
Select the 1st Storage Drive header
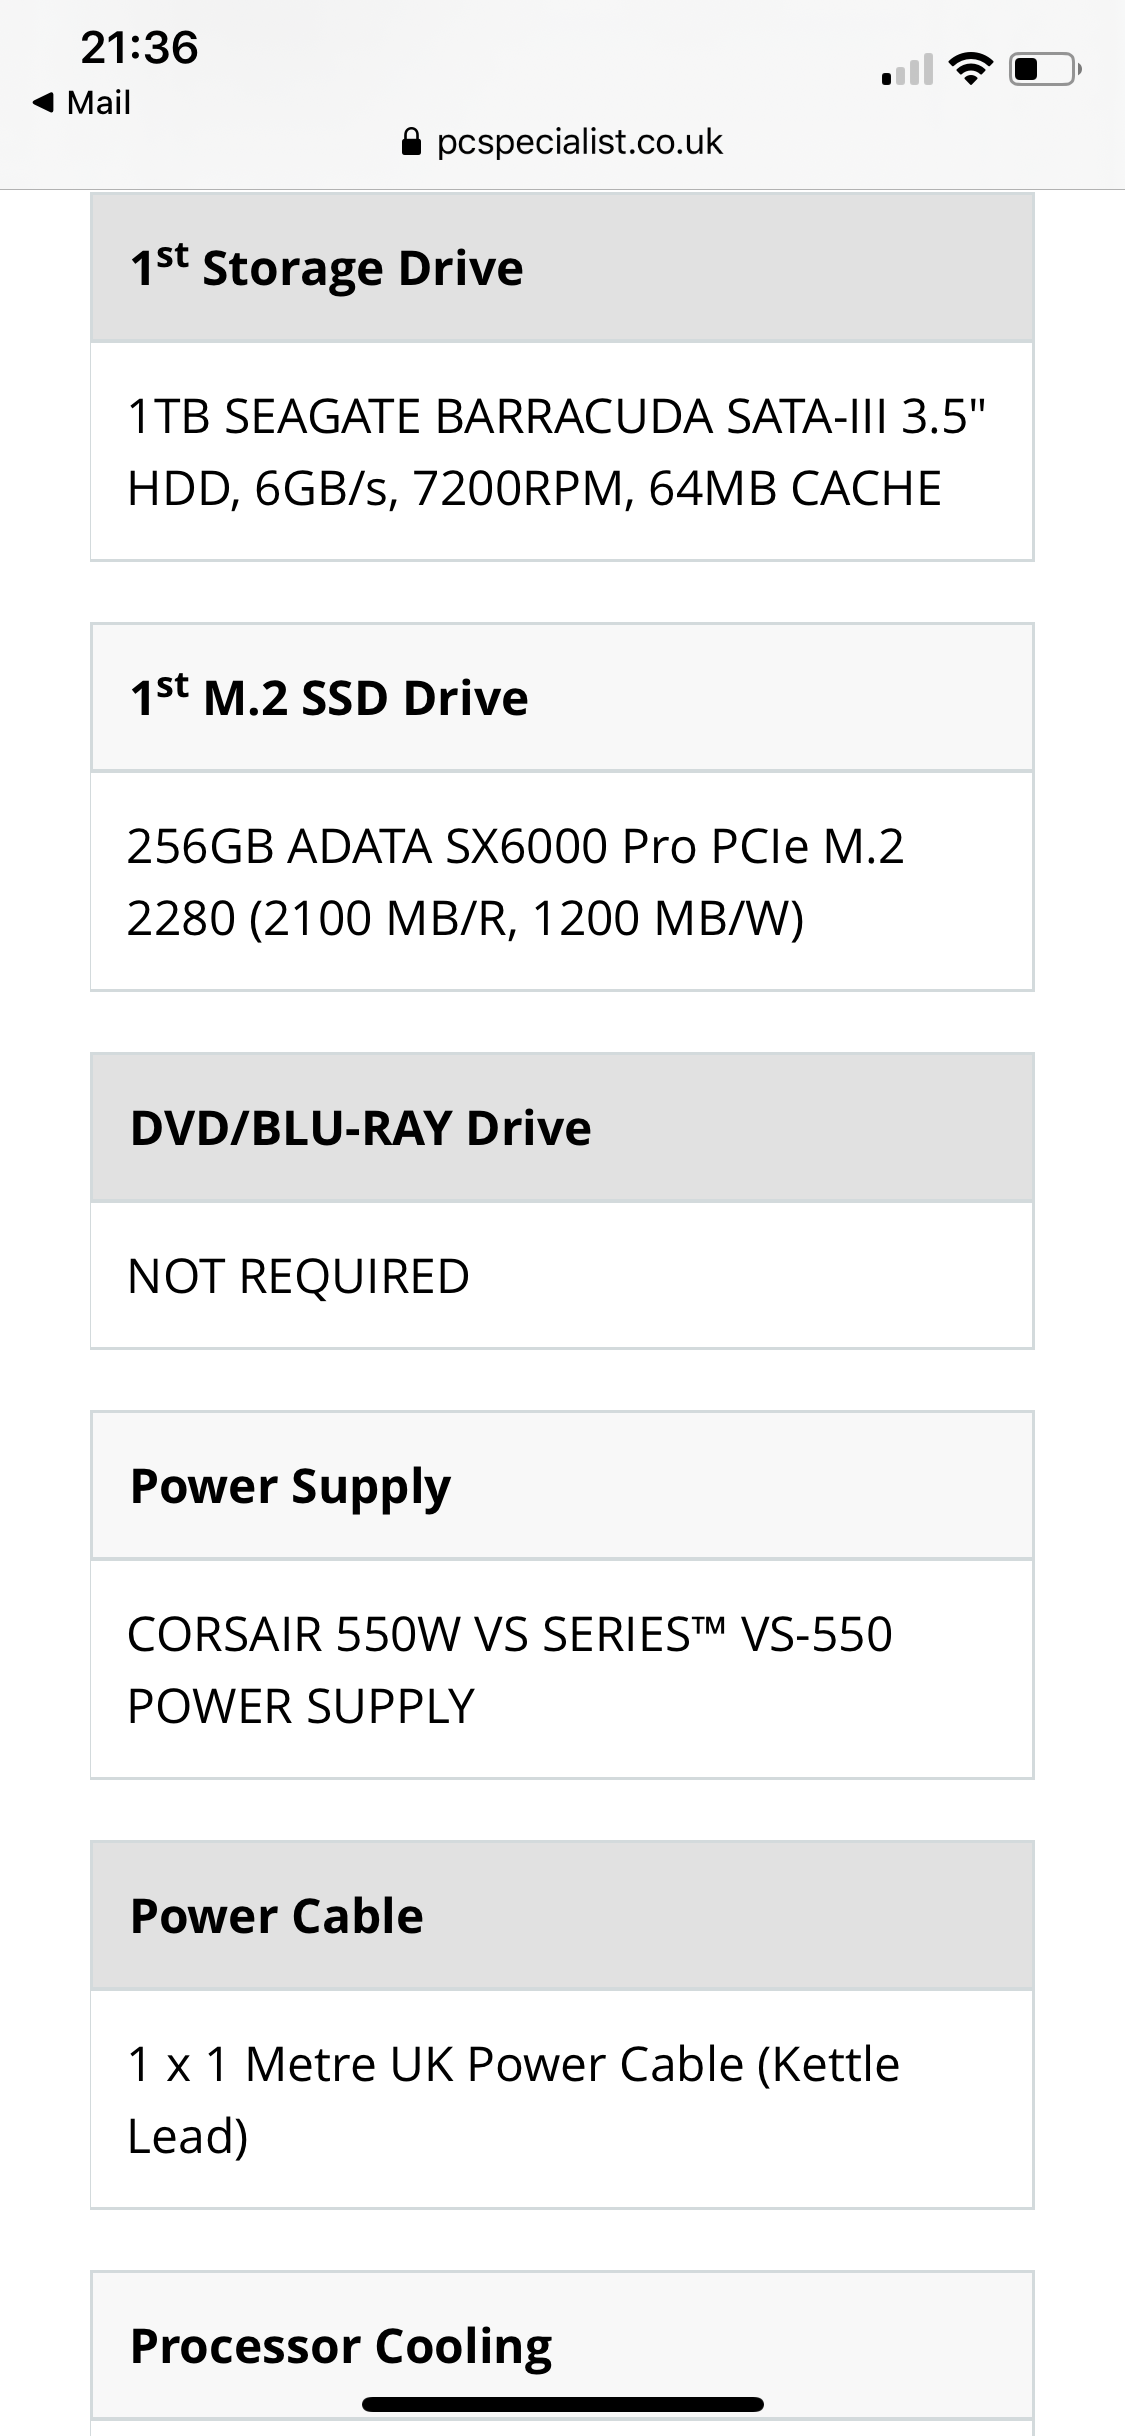click(562, 268)
